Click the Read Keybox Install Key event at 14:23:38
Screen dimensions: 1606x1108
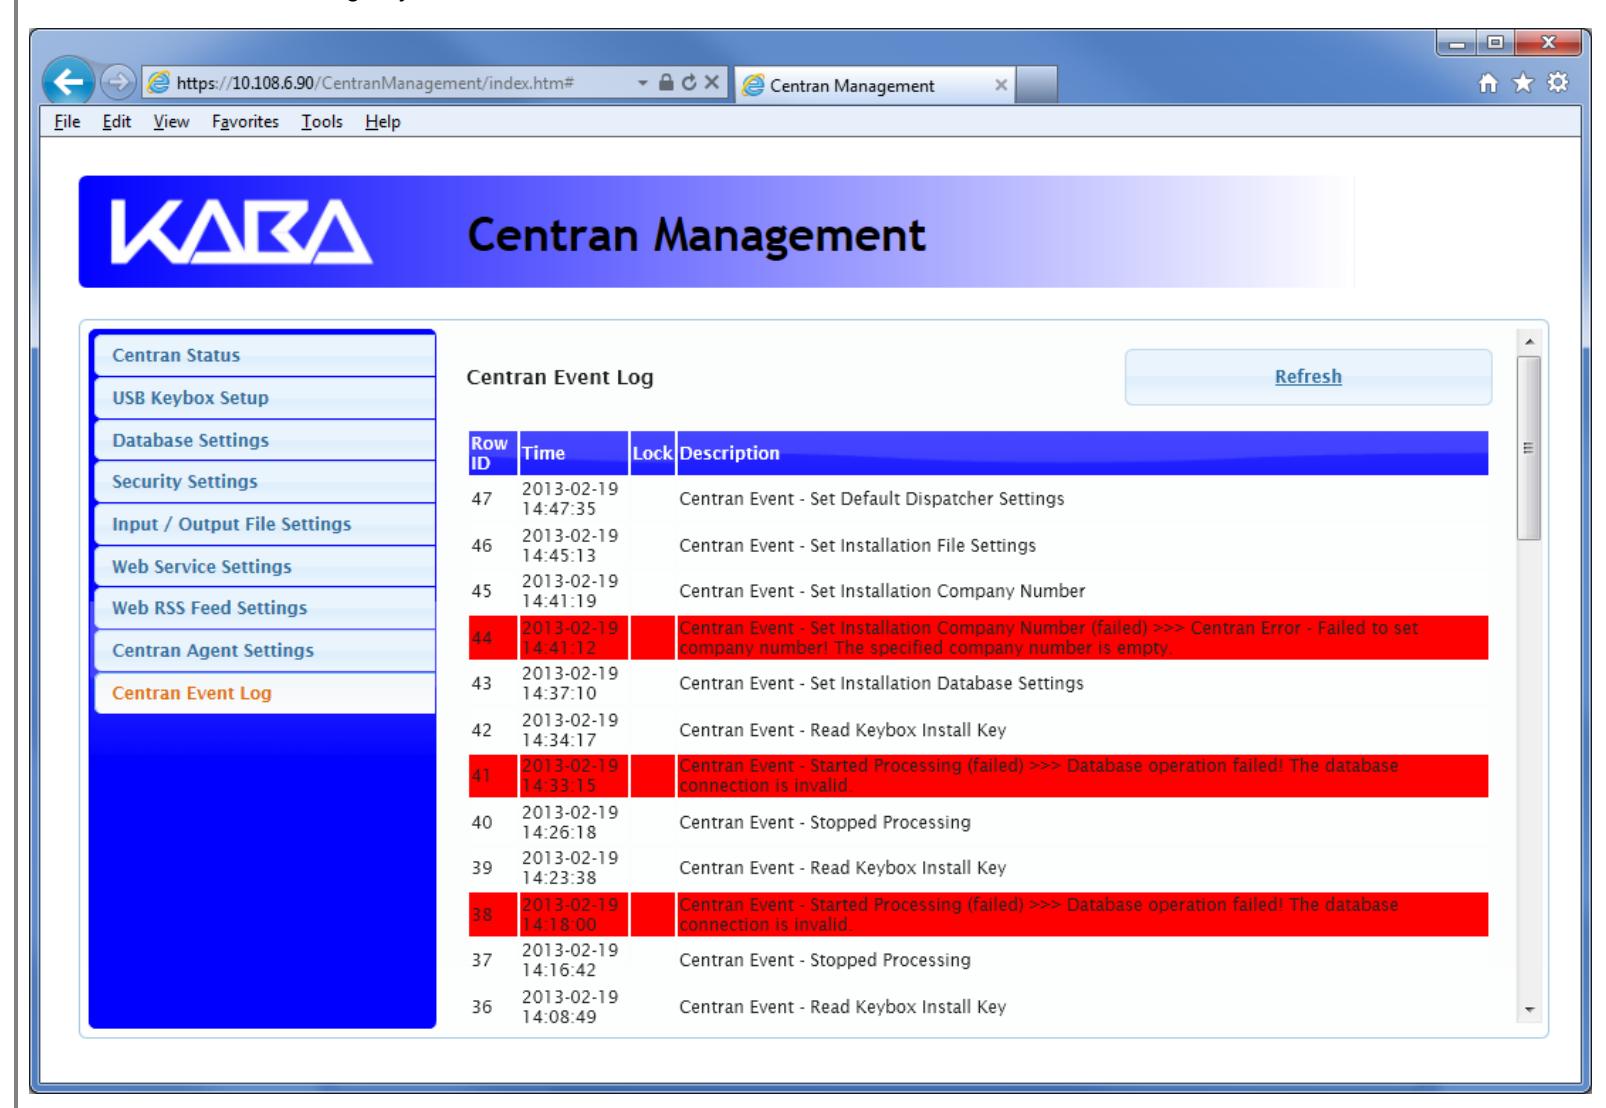pos(842,868)
